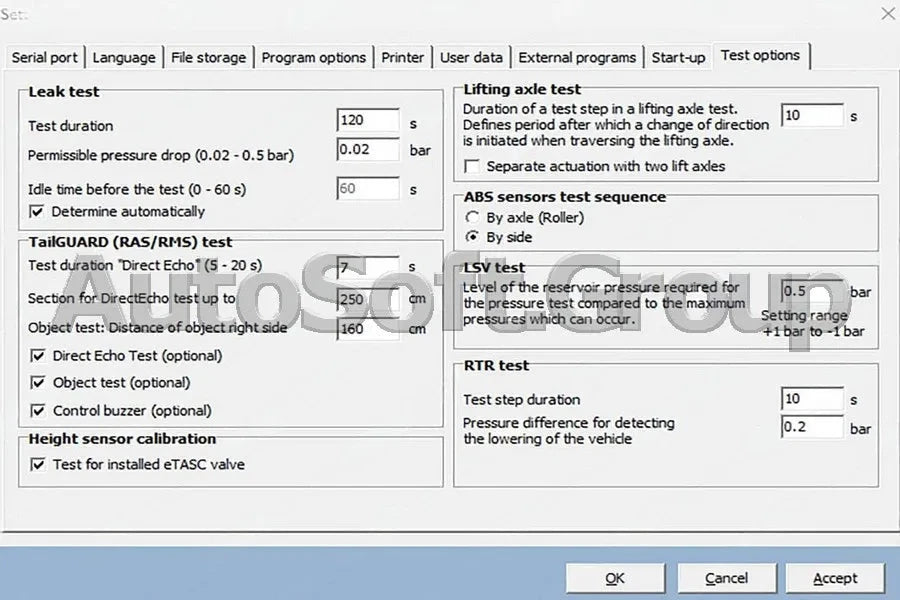Click the Cancel button
The image size is (900, 600).
coord(726,578)
